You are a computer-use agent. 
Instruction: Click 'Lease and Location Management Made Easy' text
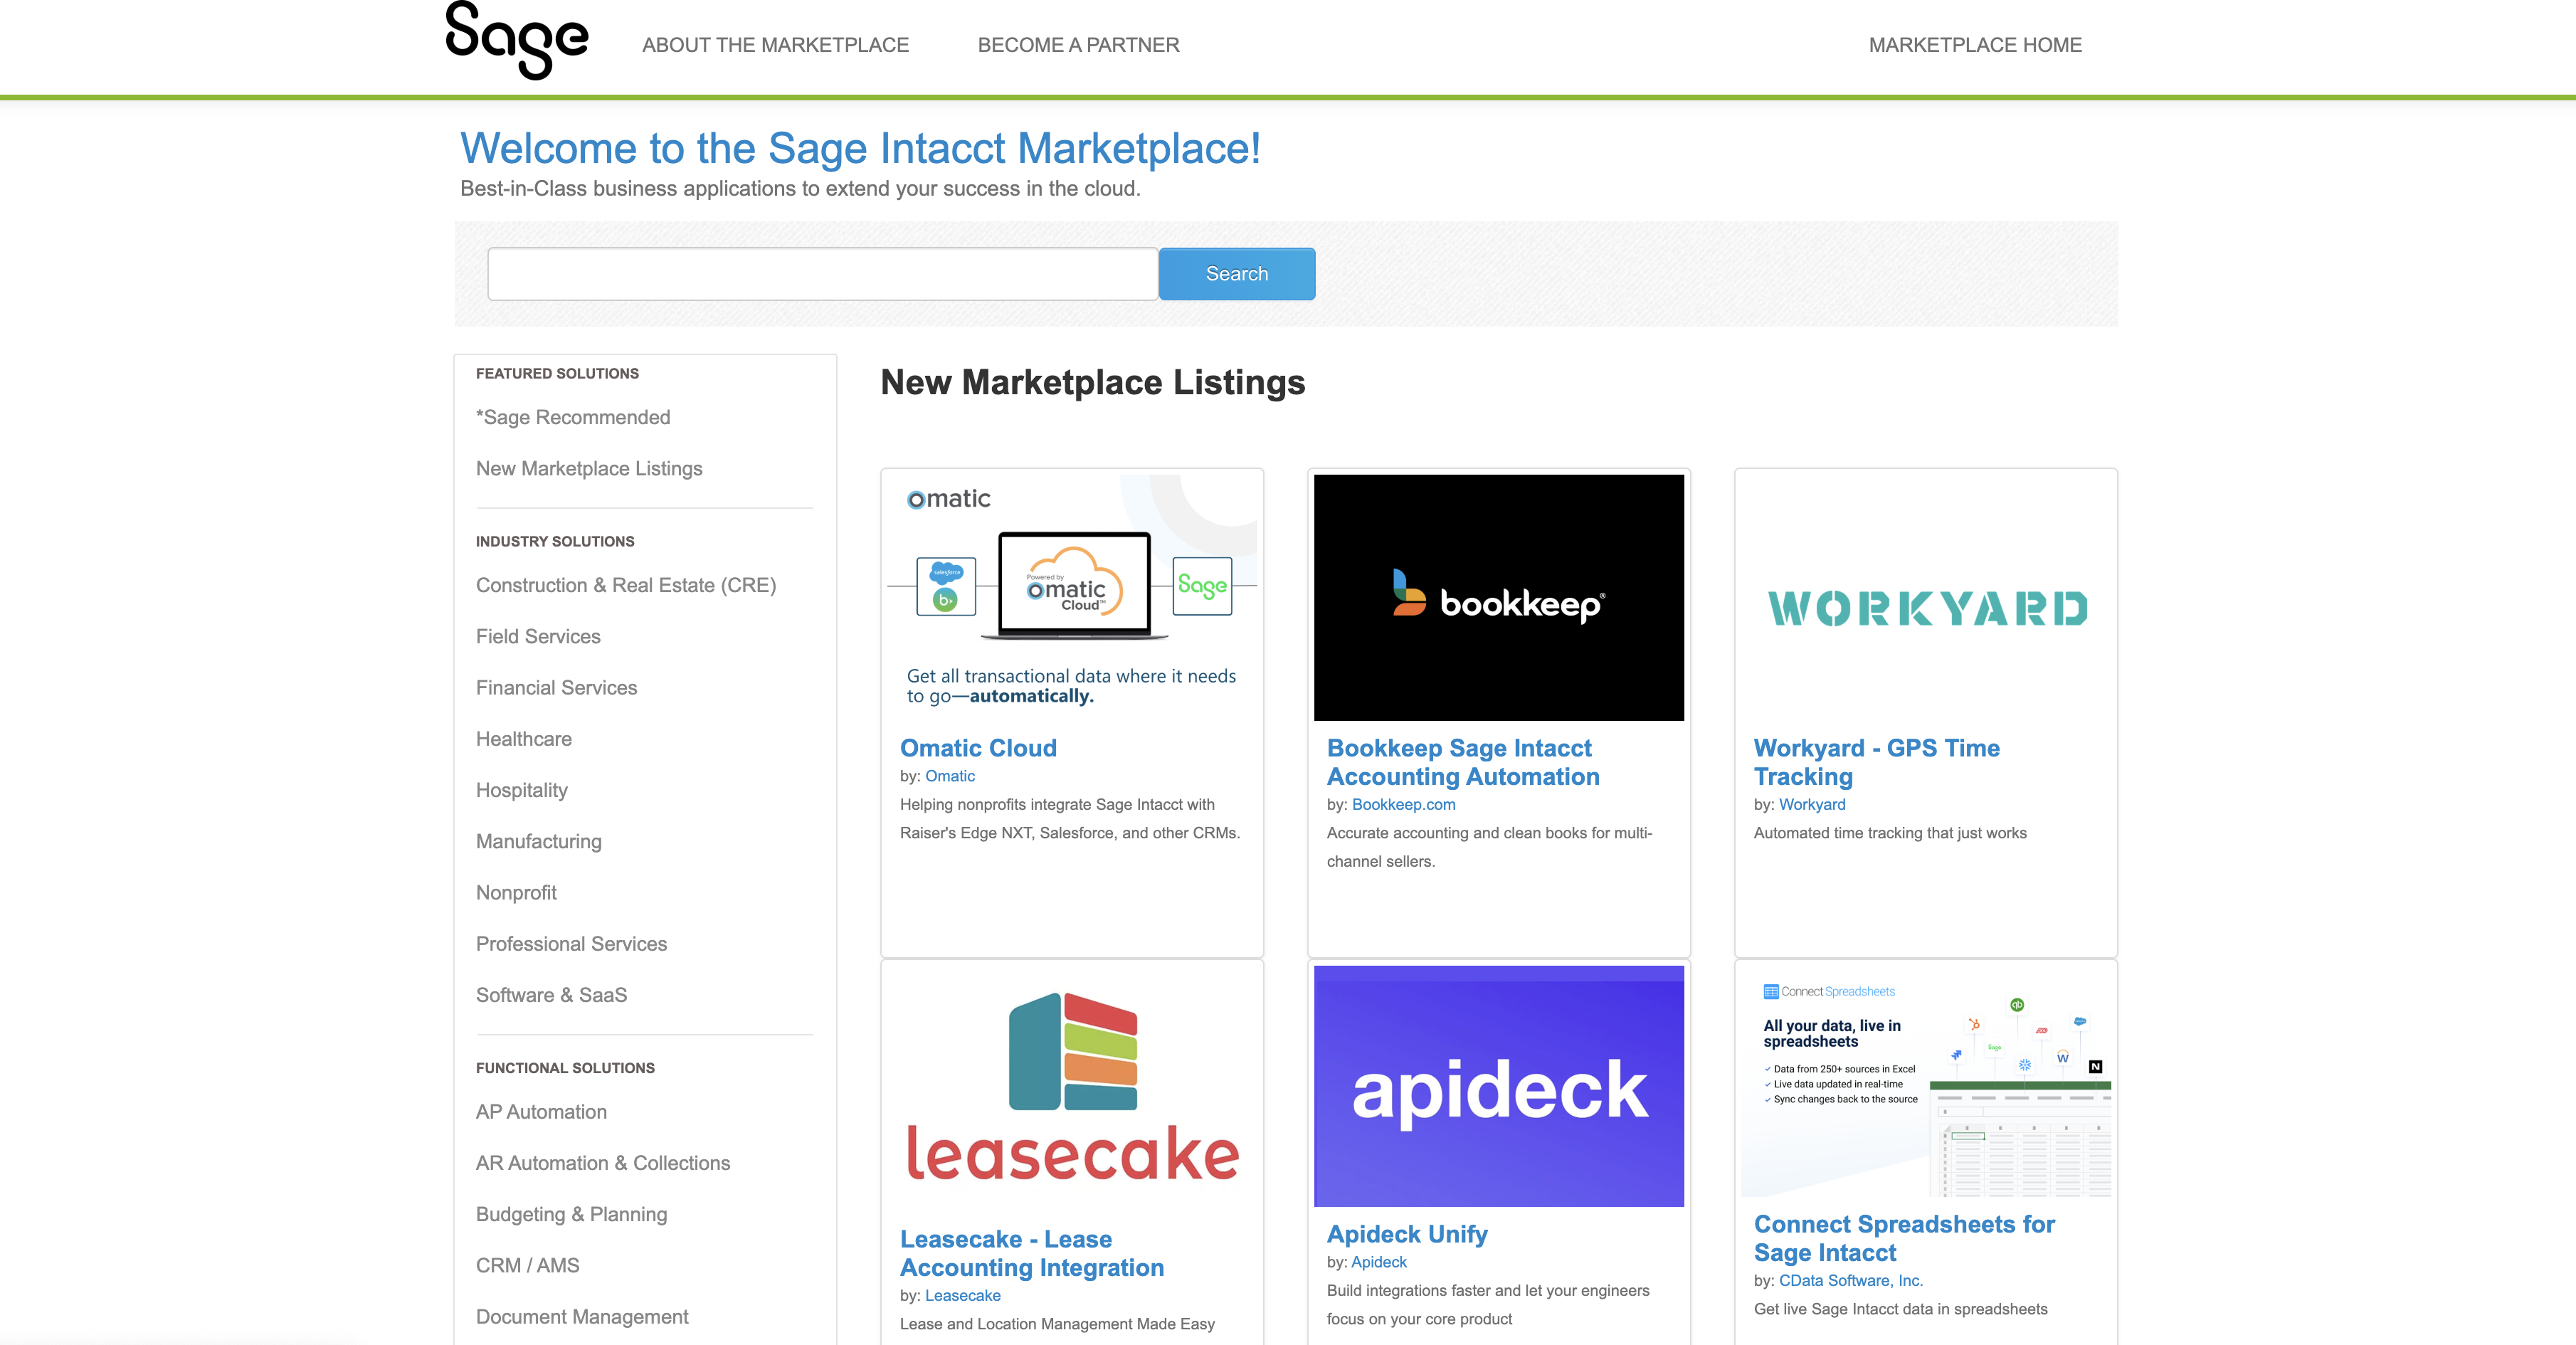[1057, 1324]
